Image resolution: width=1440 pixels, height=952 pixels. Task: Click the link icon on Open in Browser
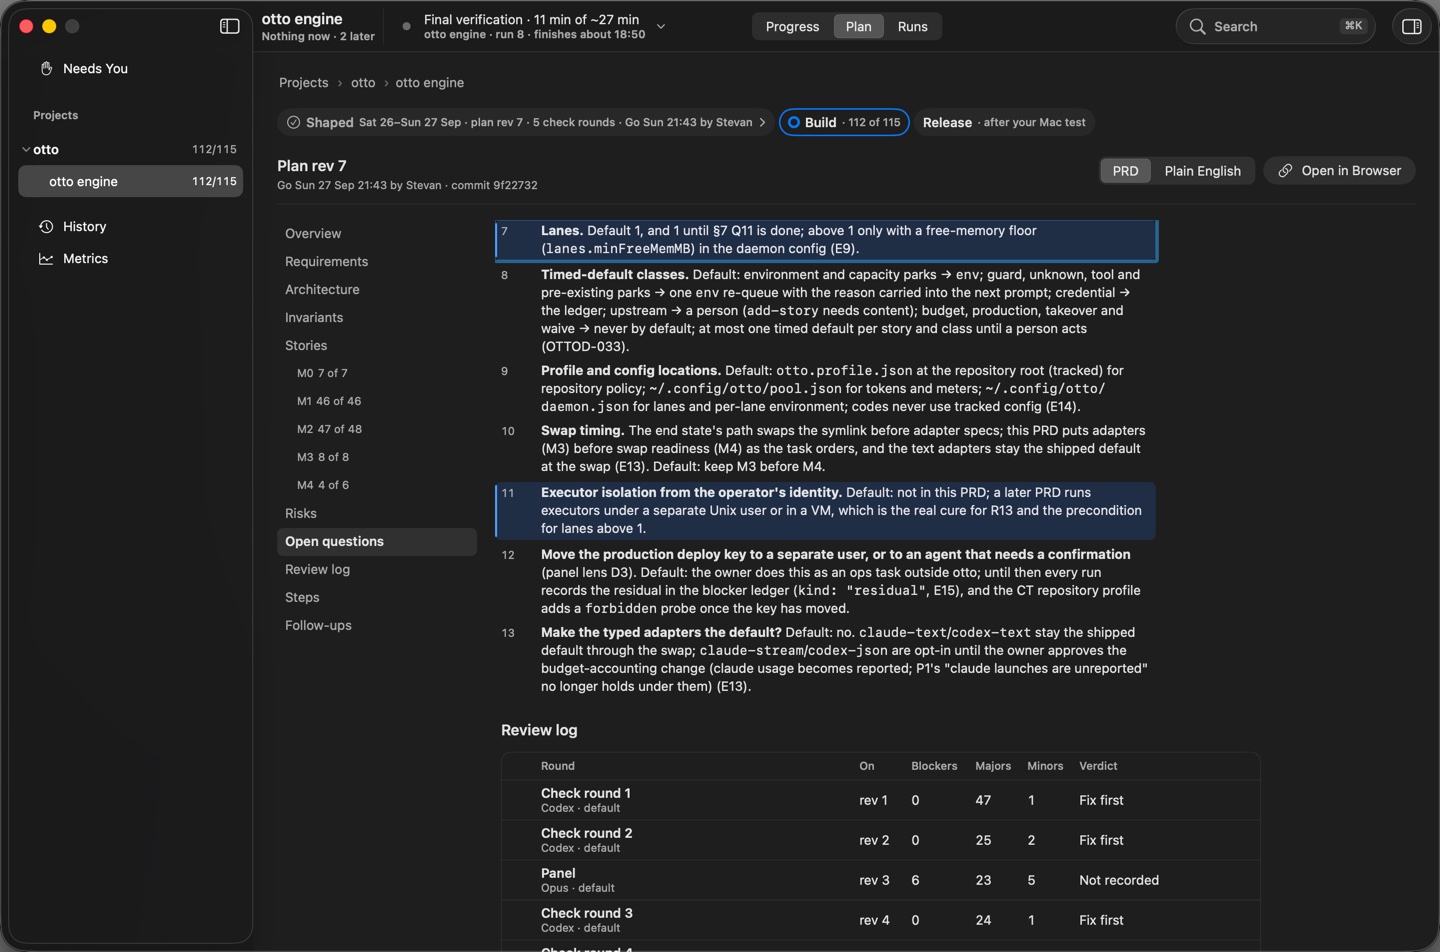point(1285,171)
